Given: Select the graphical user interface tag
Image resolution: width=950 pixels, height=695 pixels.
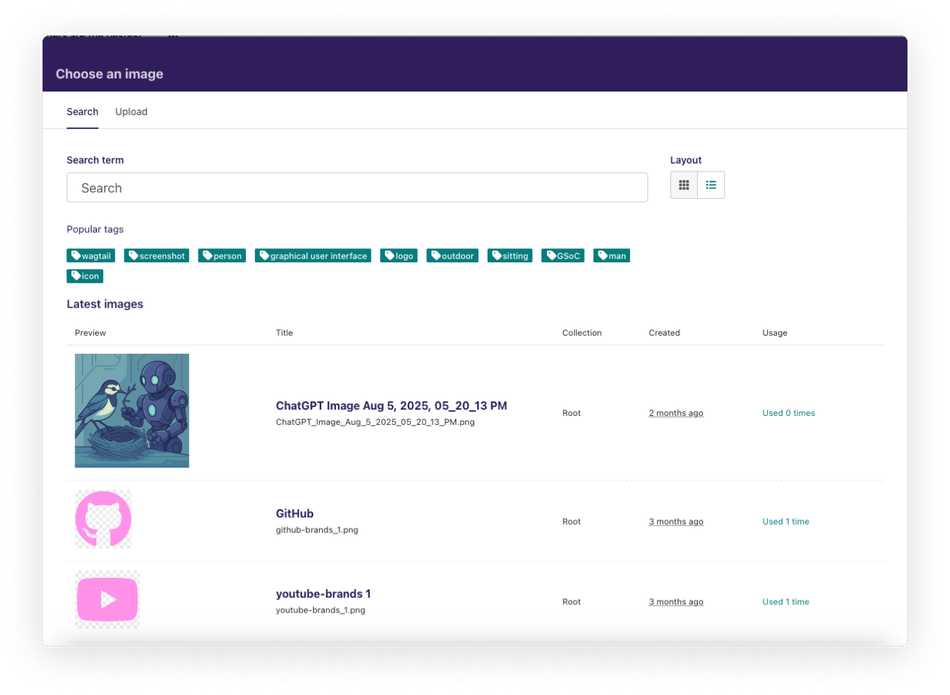Looking at the screenshot, I should point(315,255).
